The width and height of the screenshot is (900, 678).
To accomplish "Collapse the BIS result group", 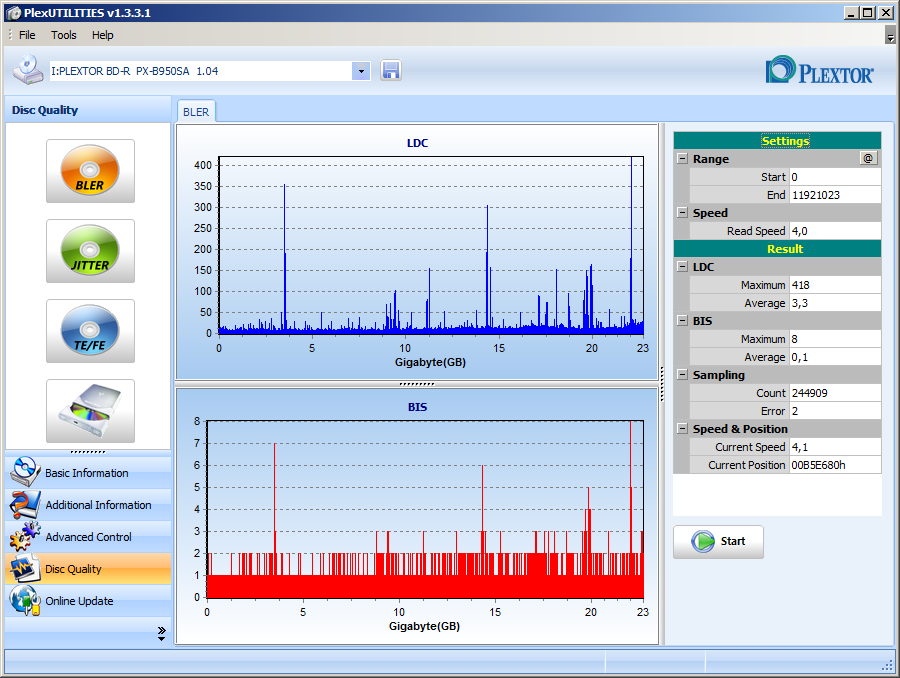I will click(682, 320).
